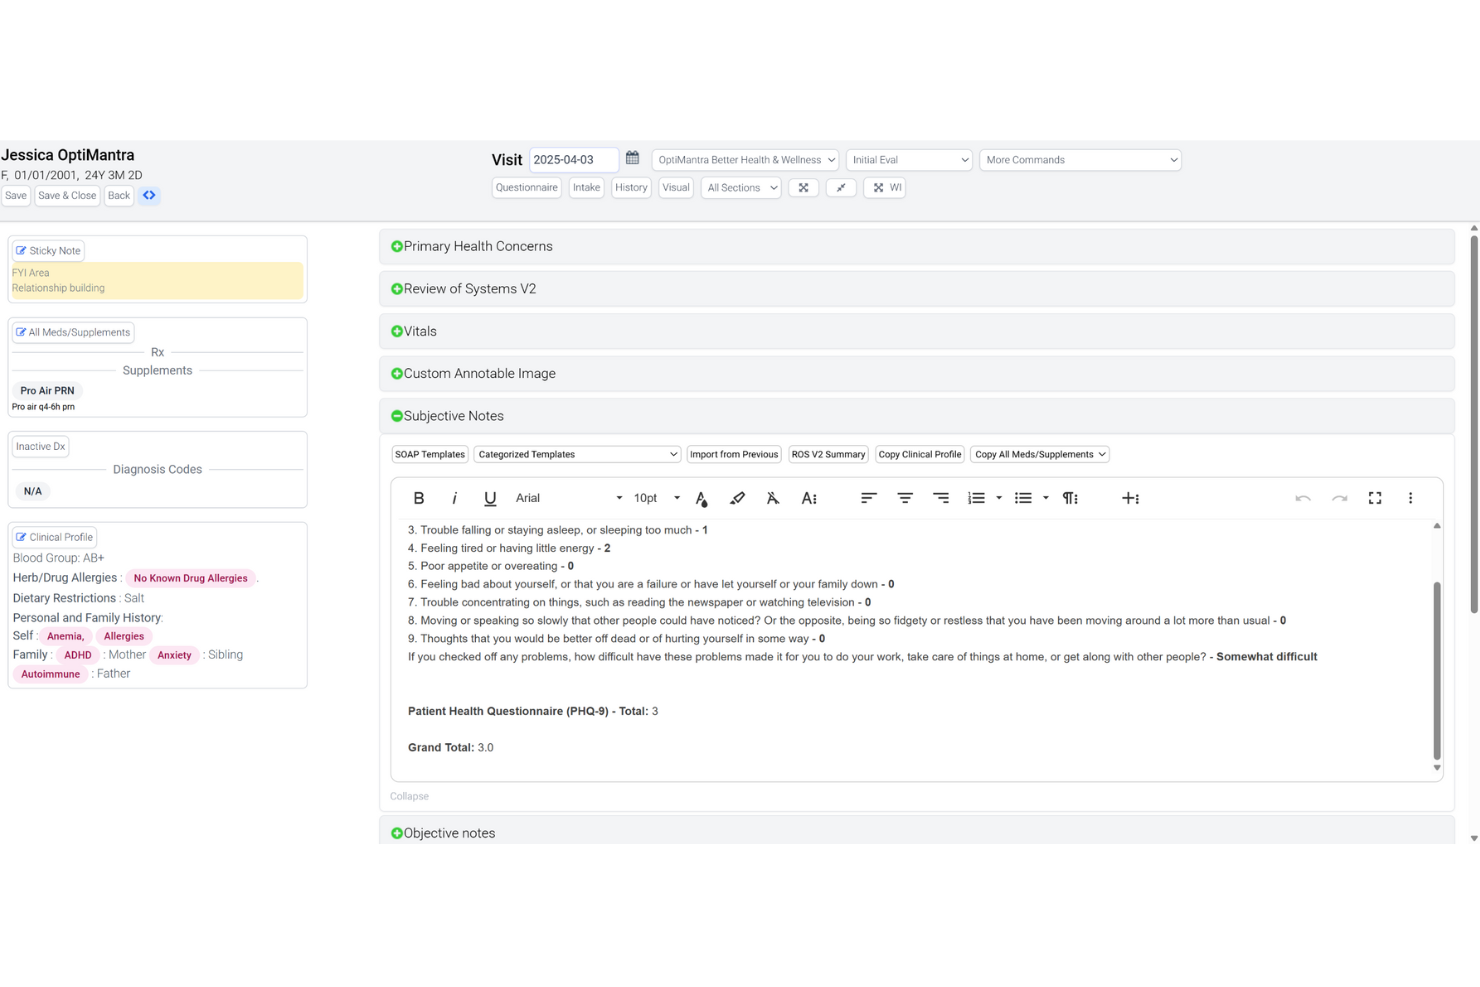1480x987 pixels.
Task: Expand the Vitals section
Action: click(x=396, y=331)
